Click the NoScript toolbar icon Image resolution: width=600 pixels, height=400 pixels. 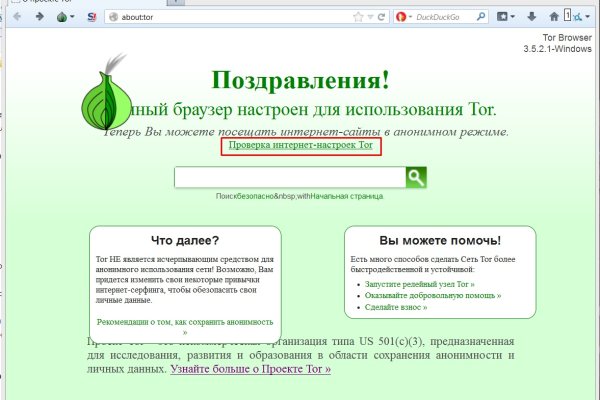point(92,17)
